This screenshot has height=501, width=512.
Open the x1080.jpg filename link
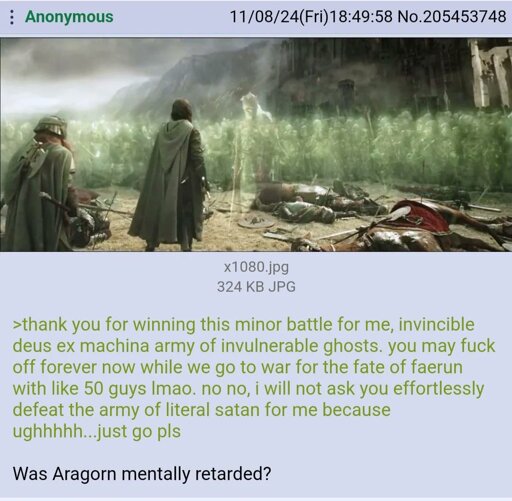point(256,267)
